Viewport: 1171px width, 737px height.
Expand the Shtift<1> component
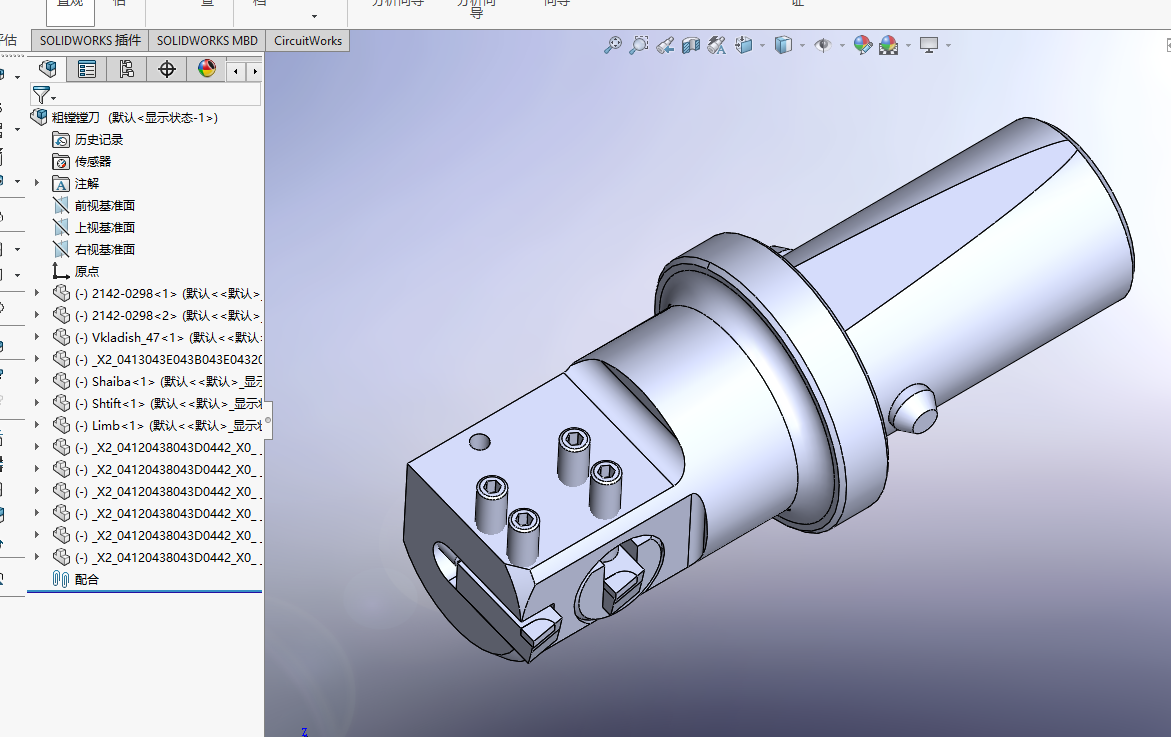[37, 402]
